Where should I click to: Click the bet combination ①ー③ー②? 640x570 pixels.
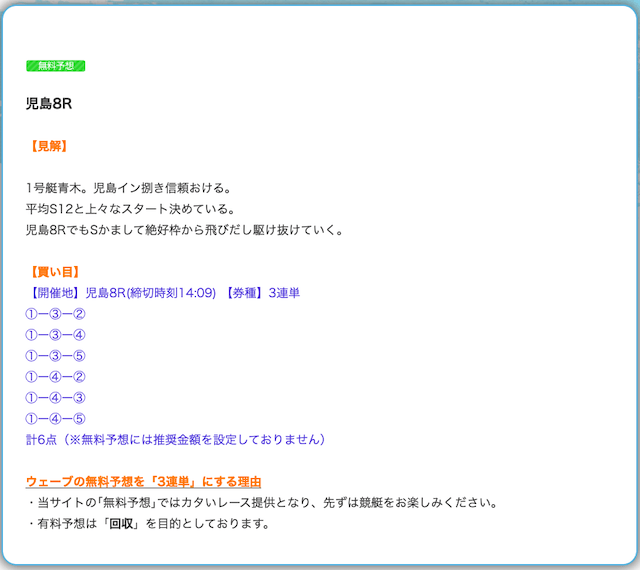[56, 314]
